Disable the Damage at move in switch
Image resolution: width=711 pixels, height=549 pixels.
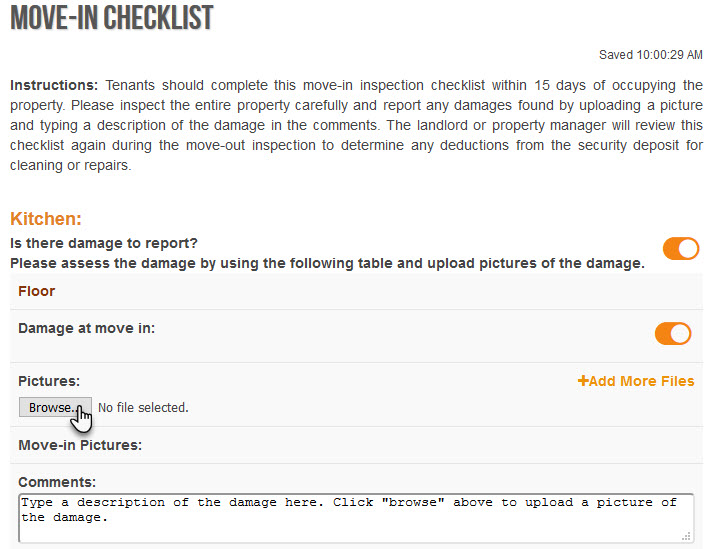(x=673, y=334)
